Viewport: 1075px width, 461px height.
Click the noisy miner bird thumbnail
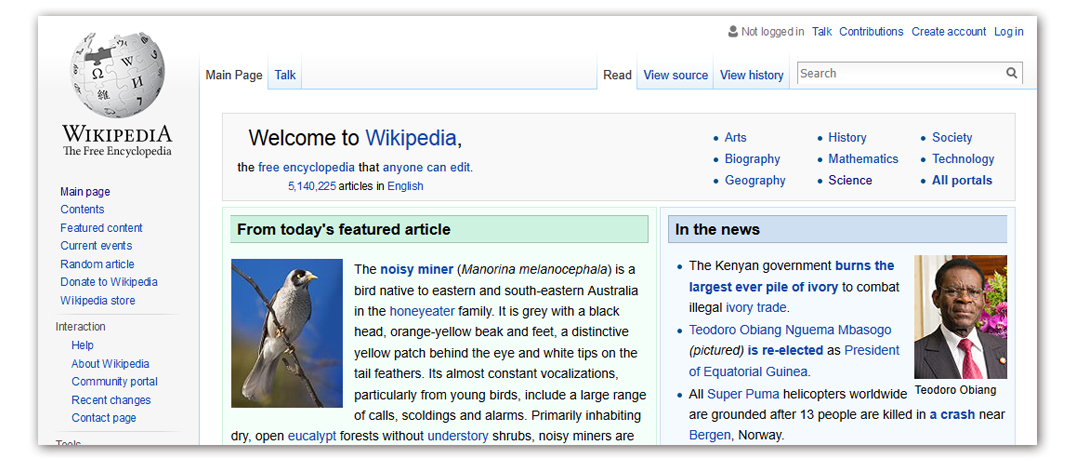pyautogui.click(x=287, y=333)
